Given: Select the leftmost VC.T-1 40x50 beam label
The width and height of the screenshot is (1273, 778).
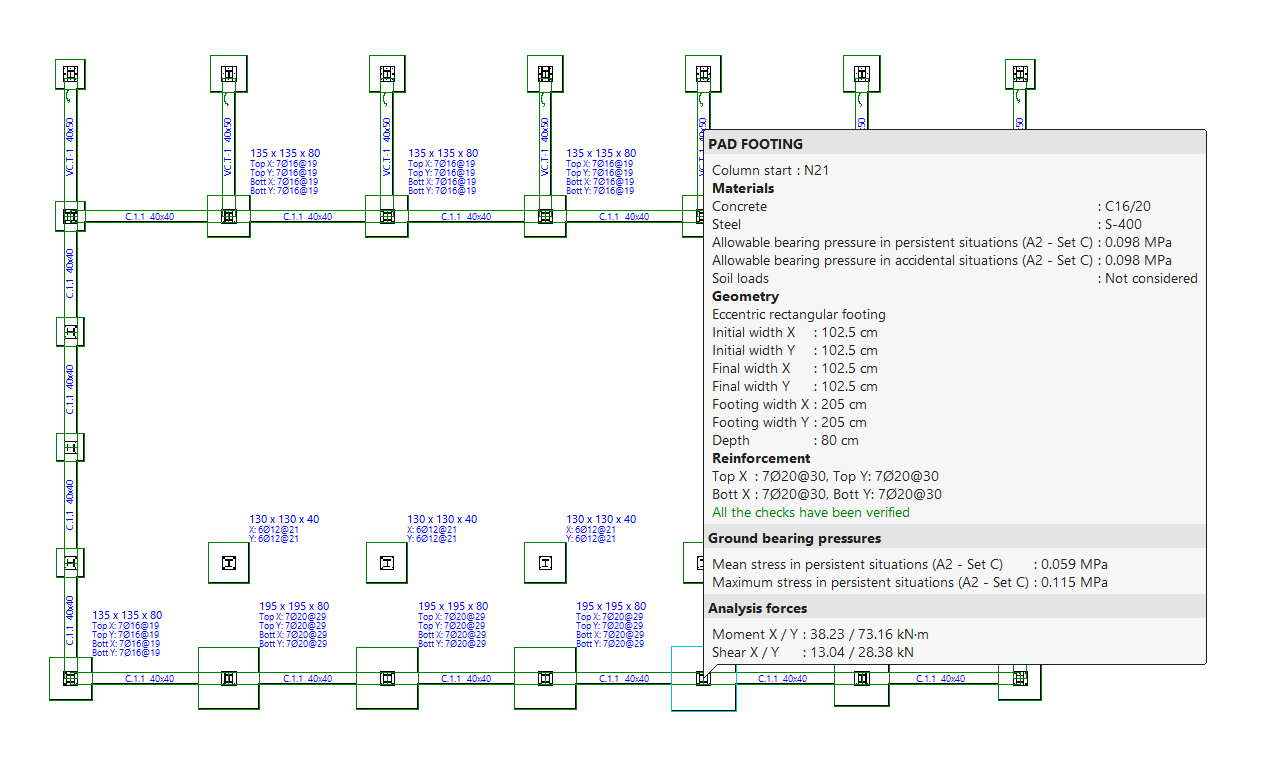Looking at the screenshot, I should (70, 147).
